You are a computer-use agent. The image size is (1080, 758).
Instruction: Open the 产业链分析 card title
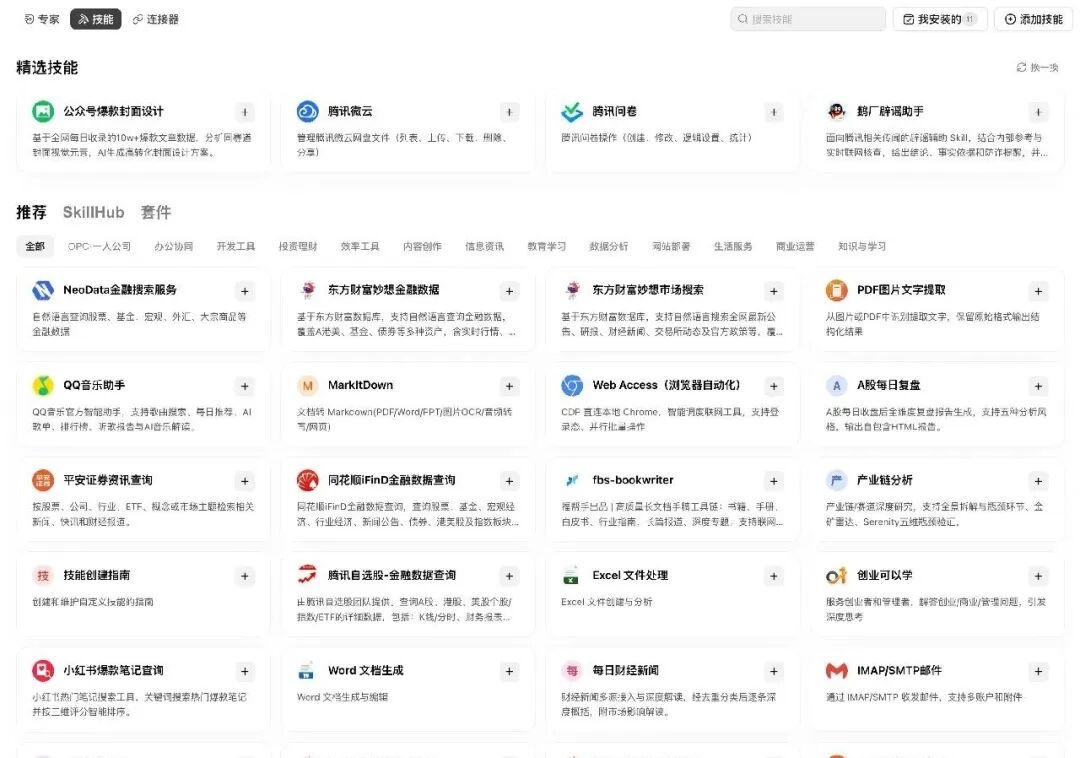[884, 480]
